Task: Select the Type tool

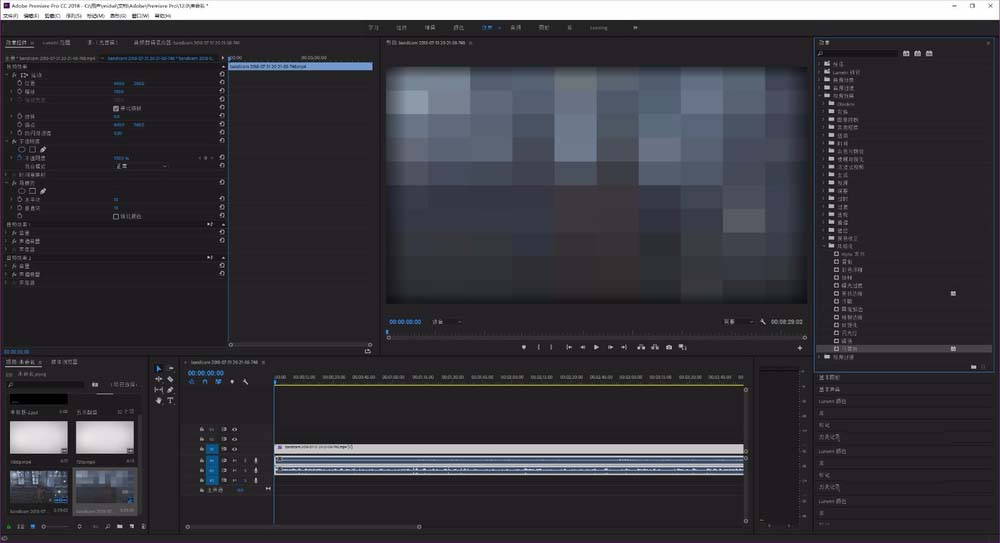Action: pyautogui.click(x=170, y=401)
